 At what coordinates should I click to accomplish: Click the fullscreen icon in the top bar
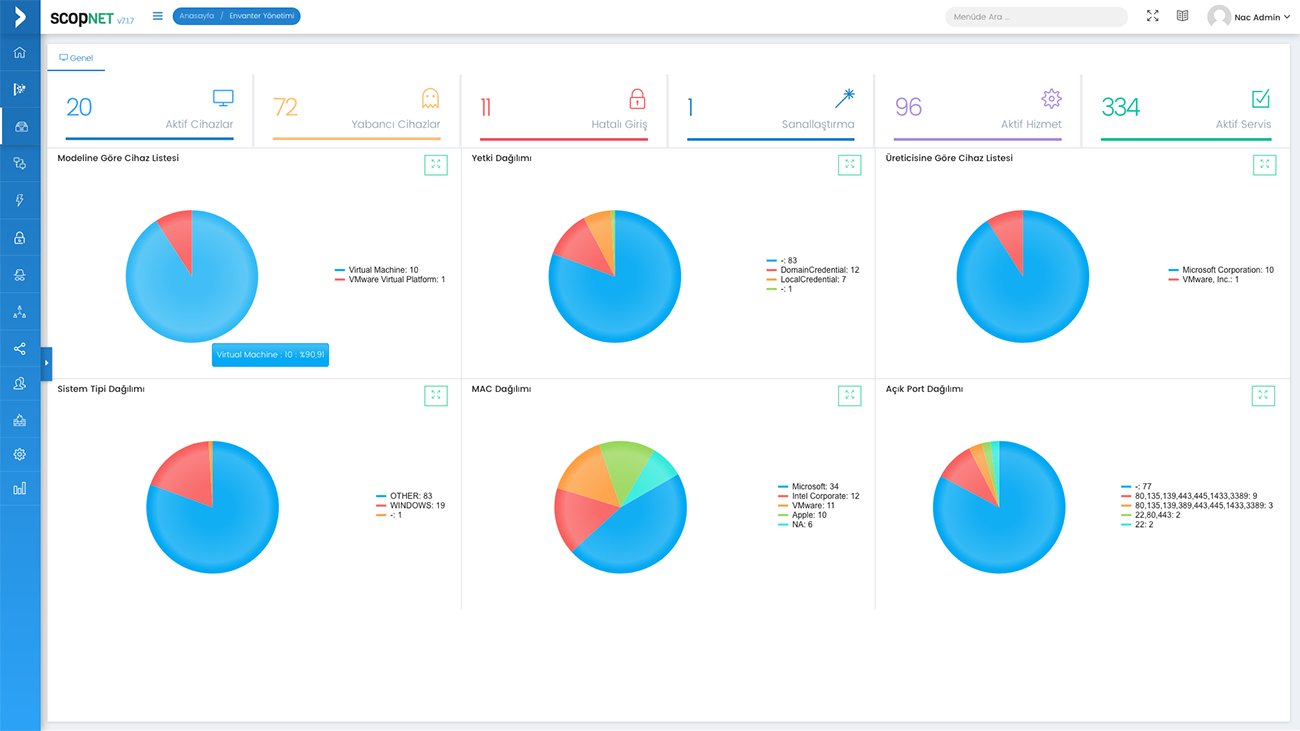point(1153,16)
